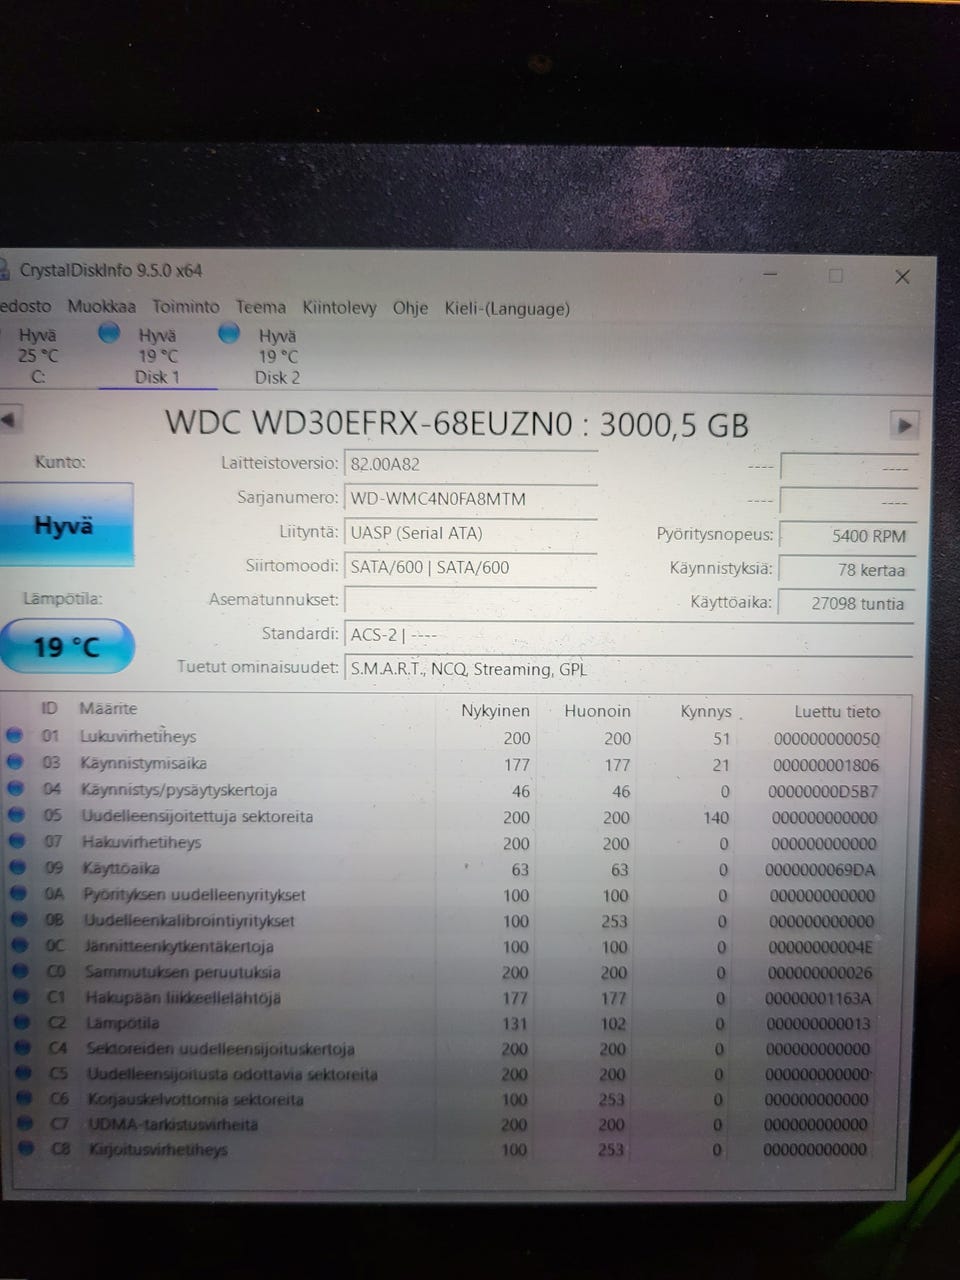Click status dot of Pyörityksen uudelleenyritykset row
The height and width of the screenshot is (1280, 960).
point(17,893)
